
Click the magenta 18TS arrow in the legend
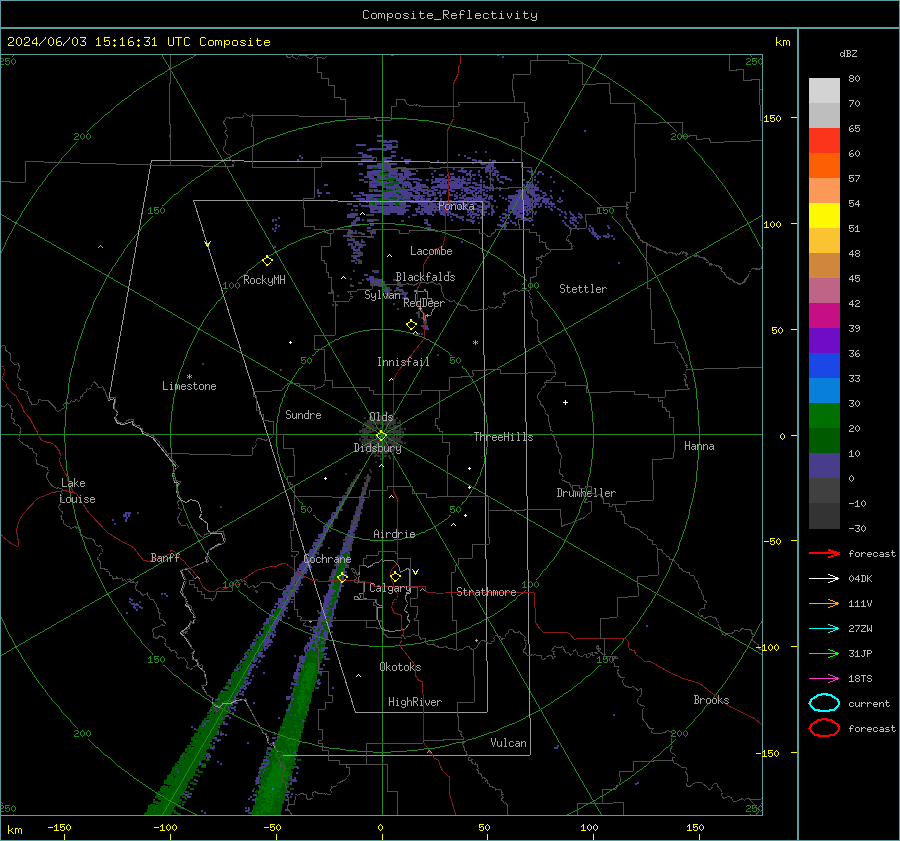[x=824, y=679]
